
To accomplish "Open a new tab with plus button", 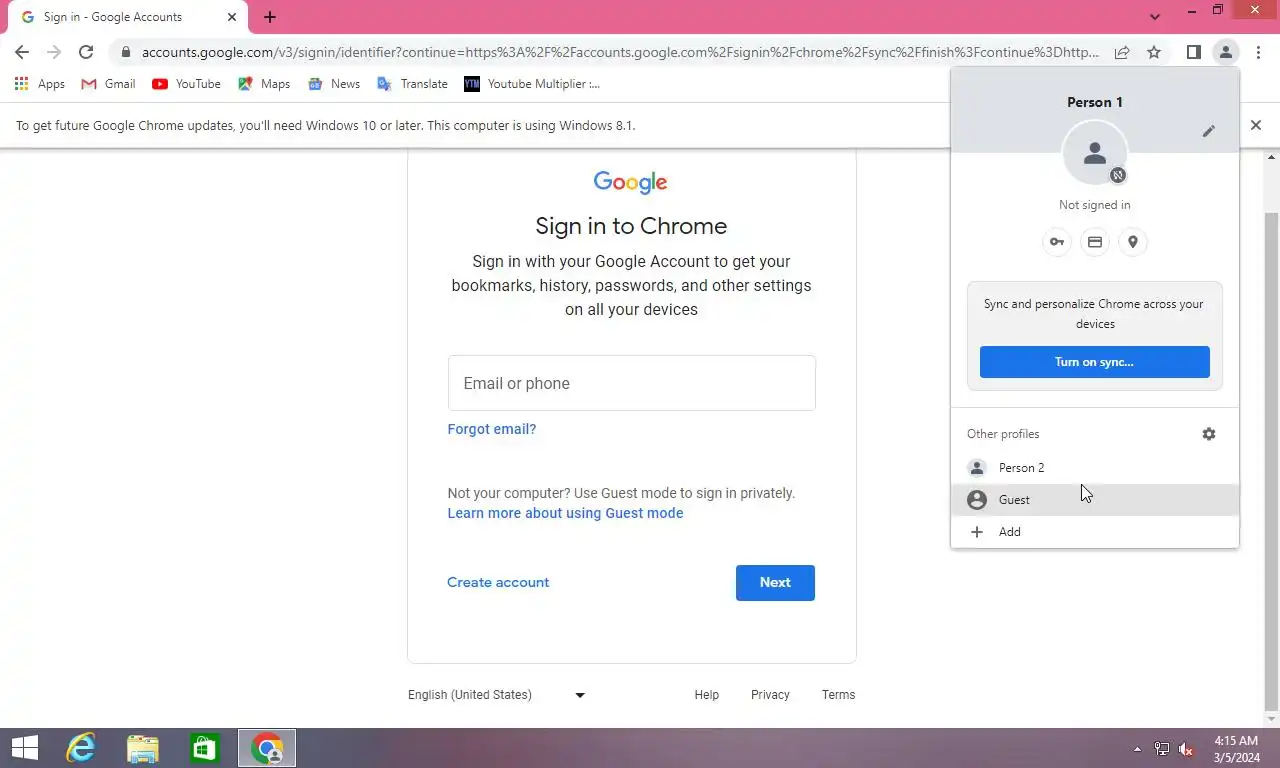I will coord(270,17).
